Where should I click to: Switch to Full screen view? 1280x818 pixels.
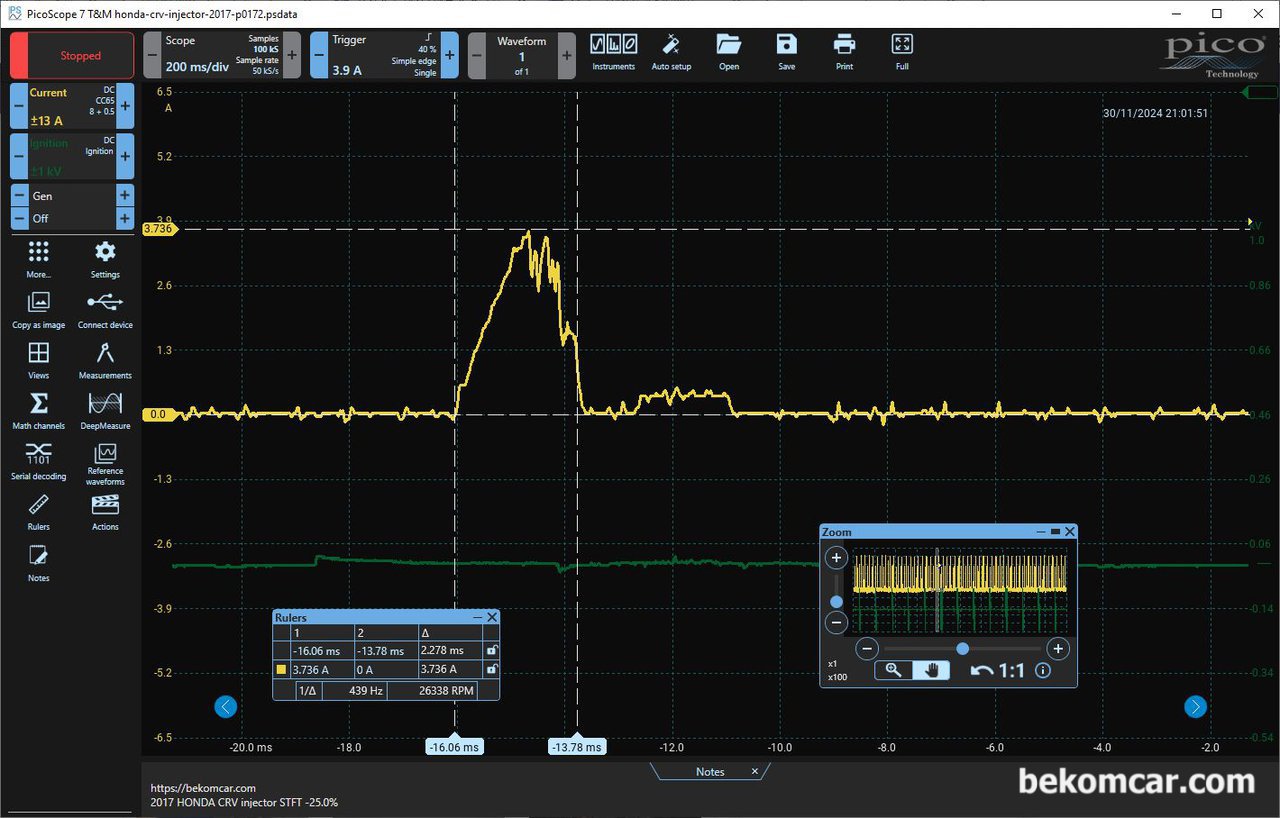[x=902, y=53]
